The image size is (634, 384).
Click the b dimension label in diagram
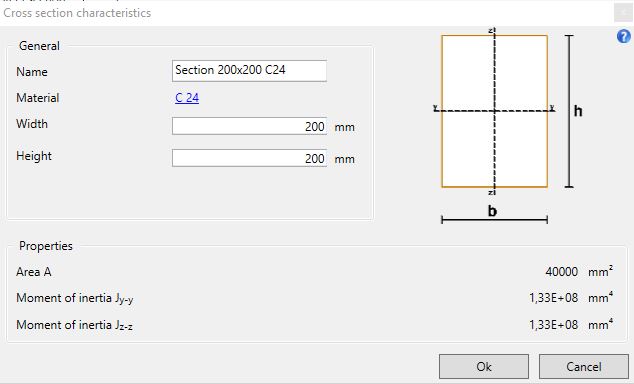coord(492,211)
